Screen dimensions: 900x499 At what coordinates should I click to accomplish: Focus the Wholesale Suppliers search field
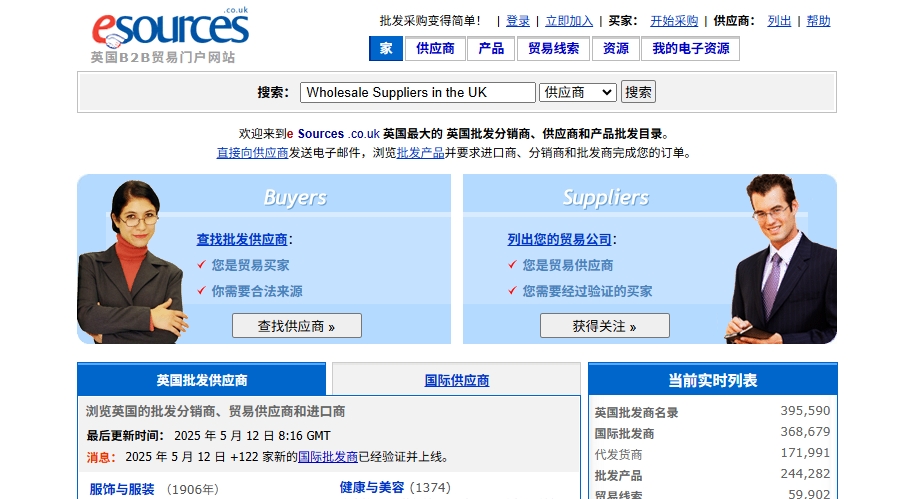click(x=418, y=92)
